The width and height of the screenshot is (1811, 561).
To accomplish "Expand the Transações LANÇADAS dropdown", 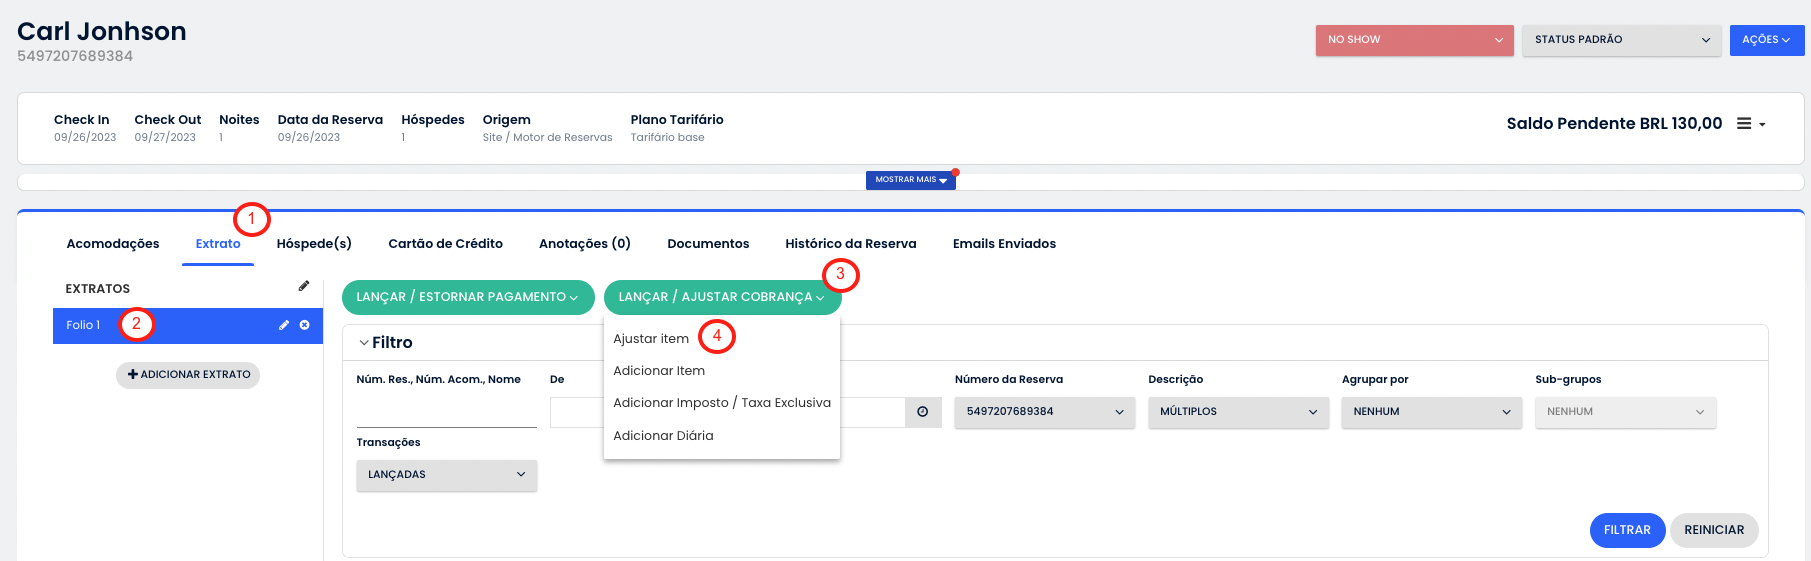I will tap(446, 475).
